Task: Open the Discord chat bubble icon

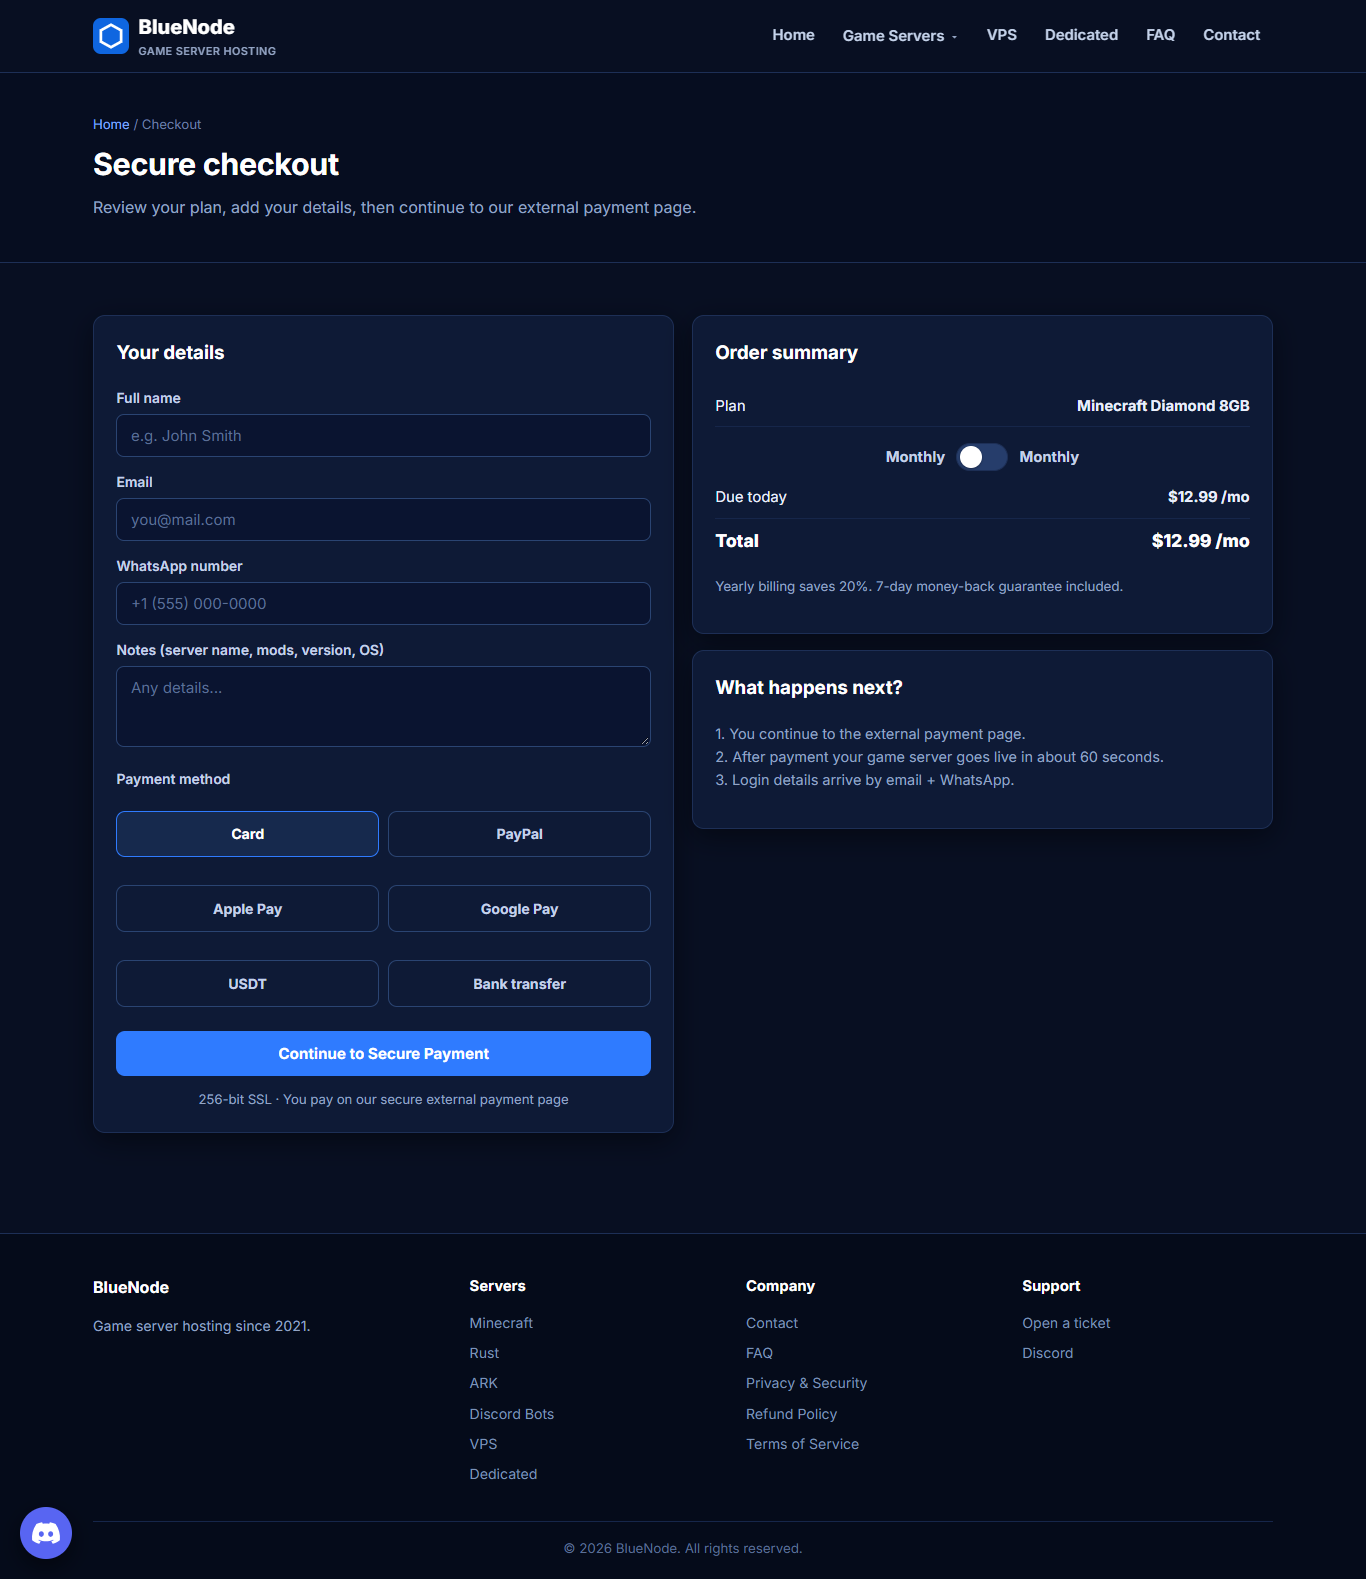Action: tap(46, 1532)
